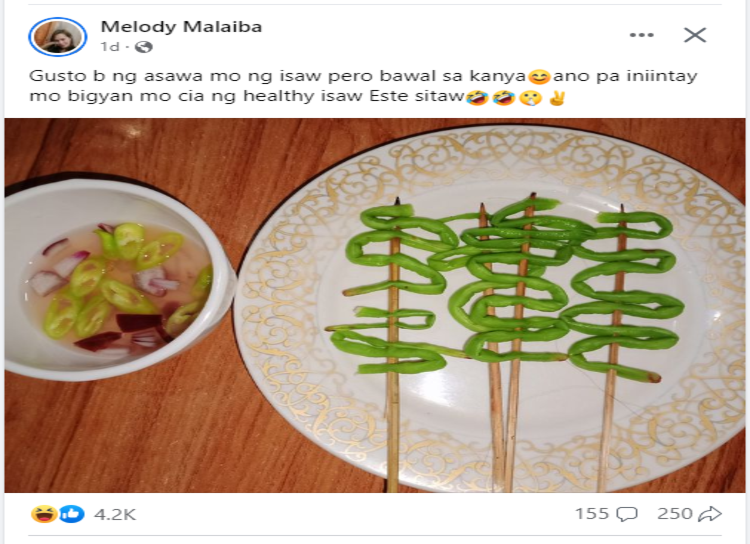750x544 pixels.
Task: Click the share arrow icon
Action: click(710, 514)
